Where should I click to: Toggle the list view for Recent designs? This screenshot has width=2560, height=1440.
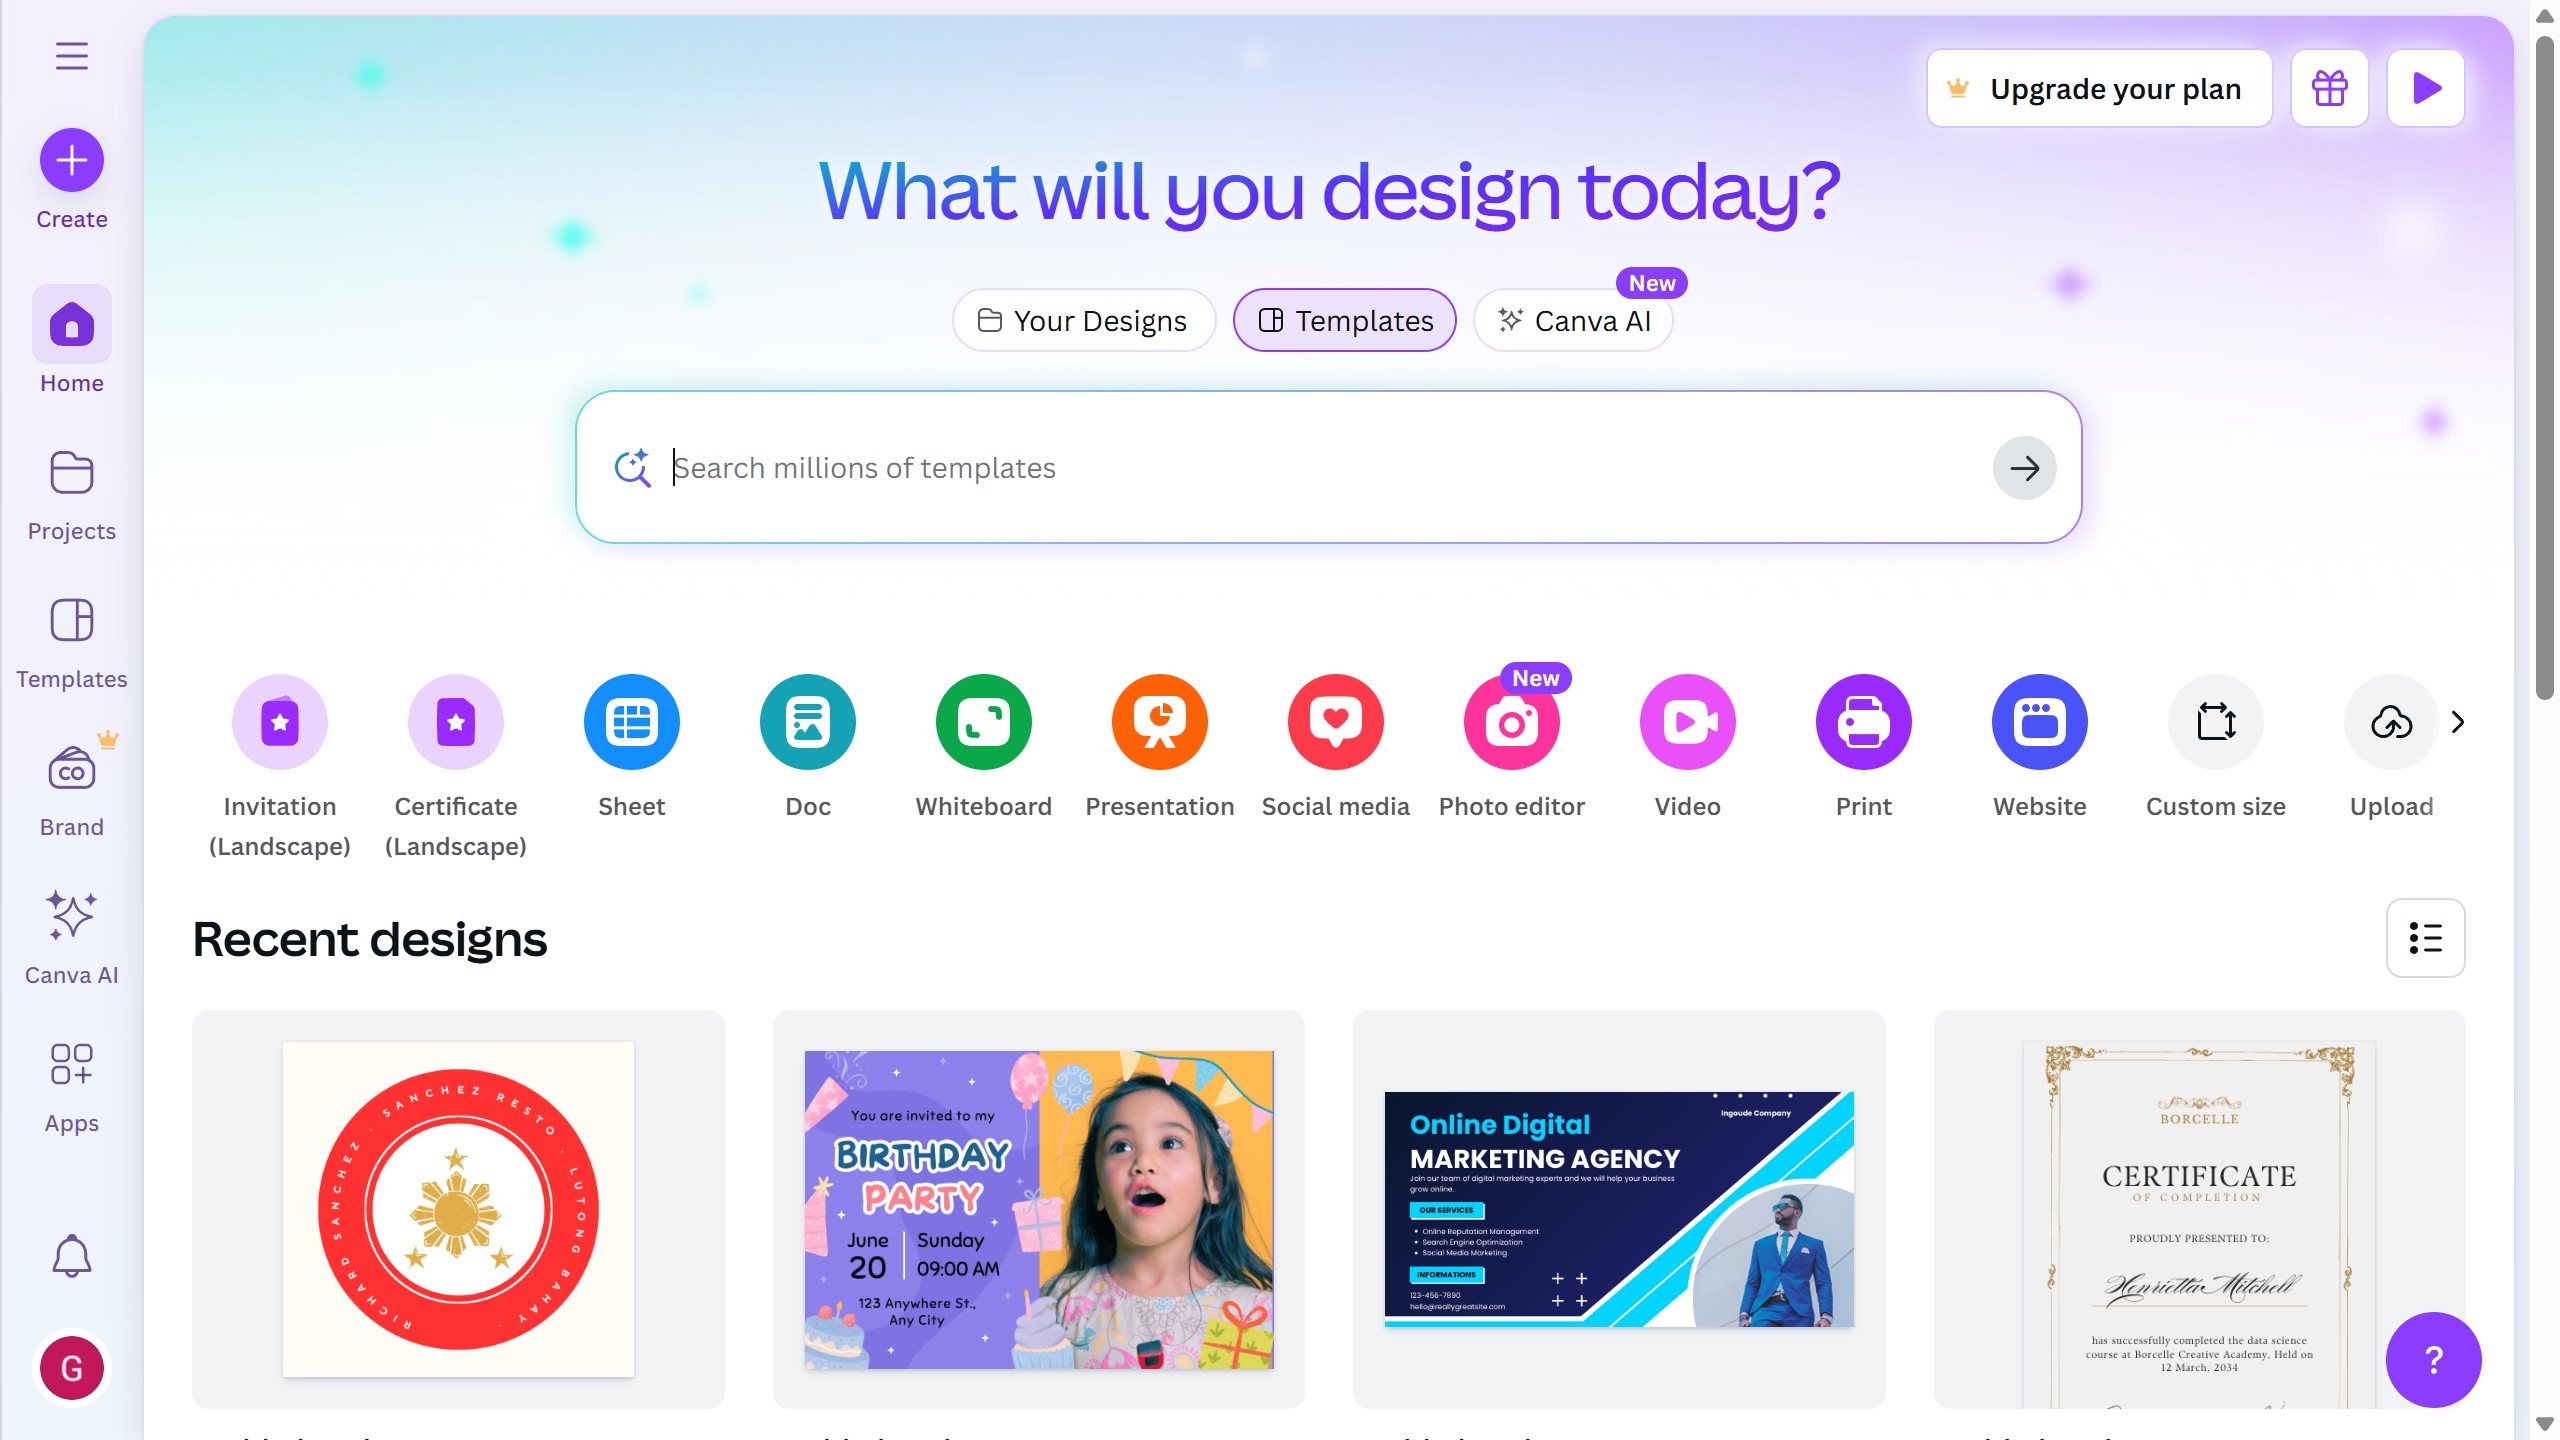(x=2426, y=938)
